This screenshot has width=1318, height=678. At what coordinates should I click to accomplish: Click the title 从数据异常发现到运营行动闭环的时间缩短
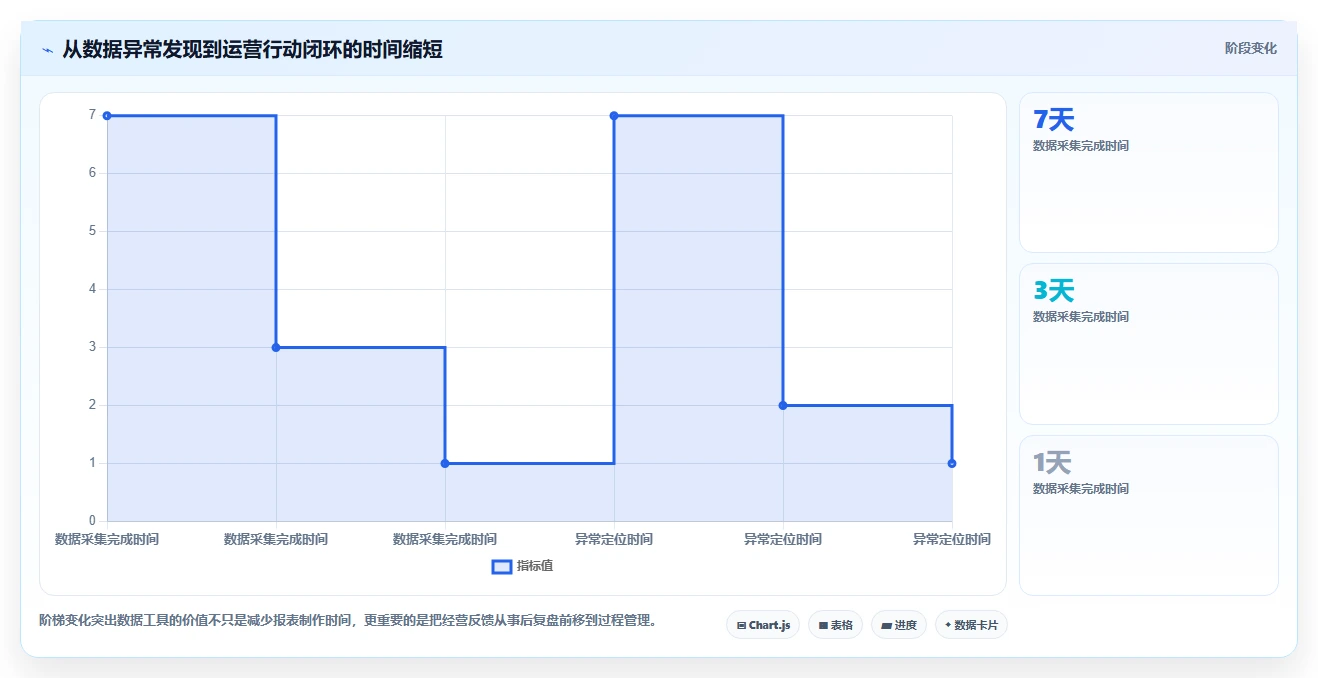[252, 49]
